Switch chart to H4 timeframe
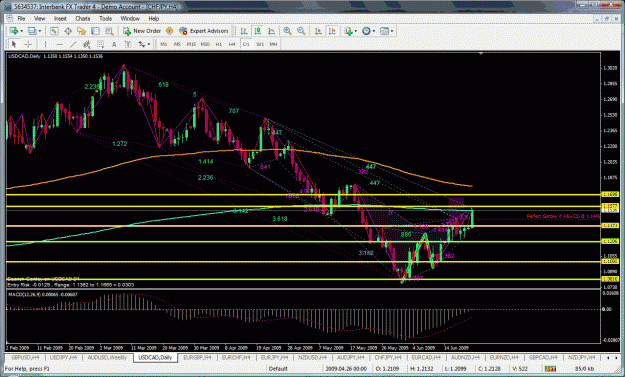Image resolution: width=625 pixels, height=377 pixels. [232, 44]
